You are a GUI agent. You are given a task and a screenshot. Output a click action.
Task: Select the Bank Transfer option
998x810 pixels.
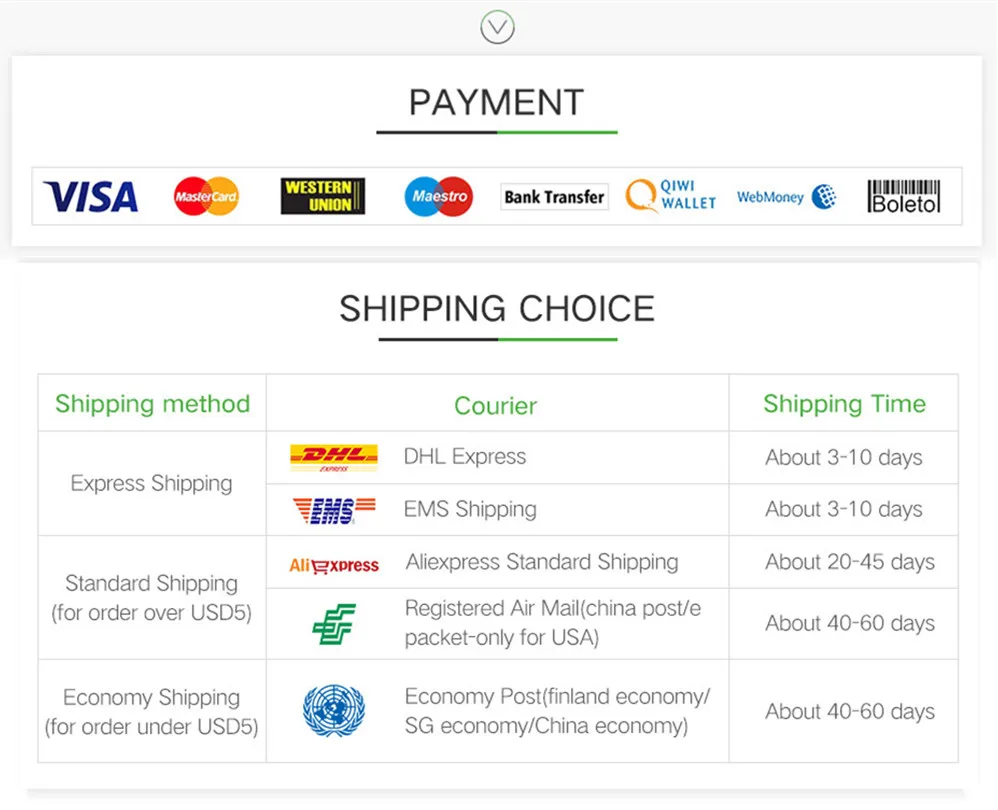point(554,197)
